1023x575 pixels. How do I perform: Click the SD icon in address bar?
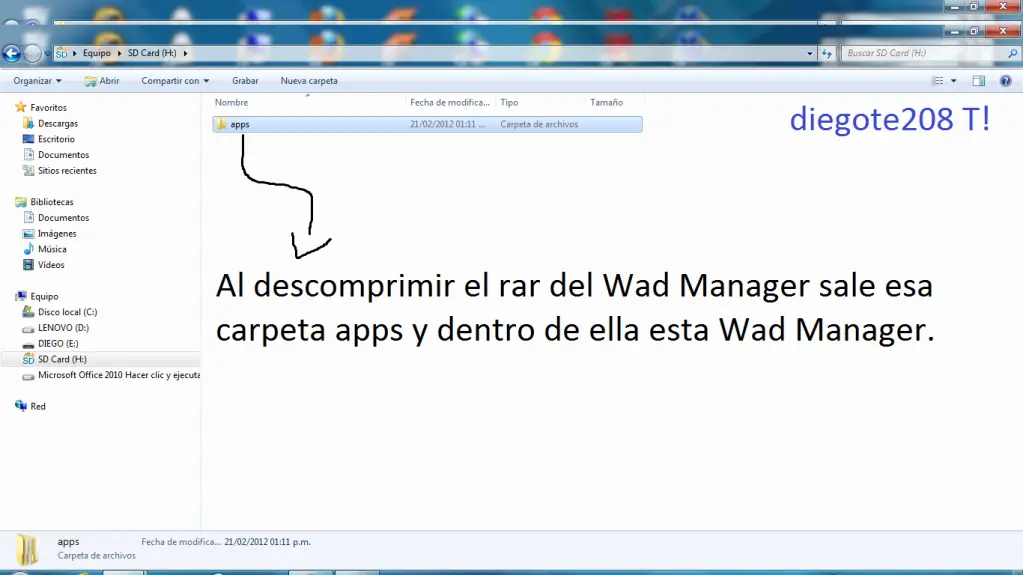[61, 53]
